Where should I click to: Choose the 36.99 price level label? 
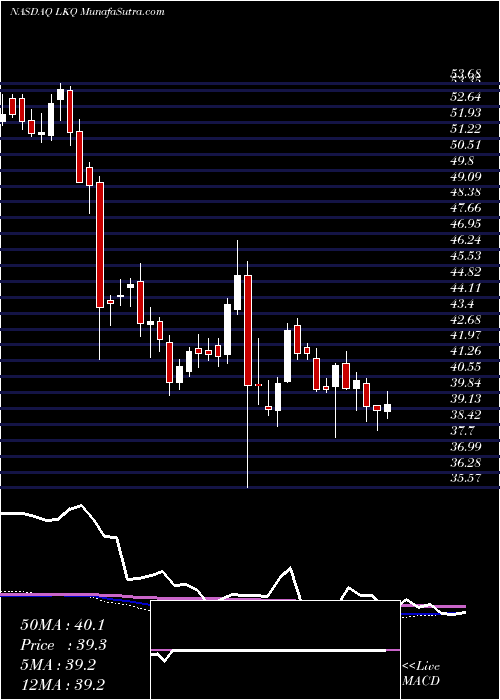466,447
